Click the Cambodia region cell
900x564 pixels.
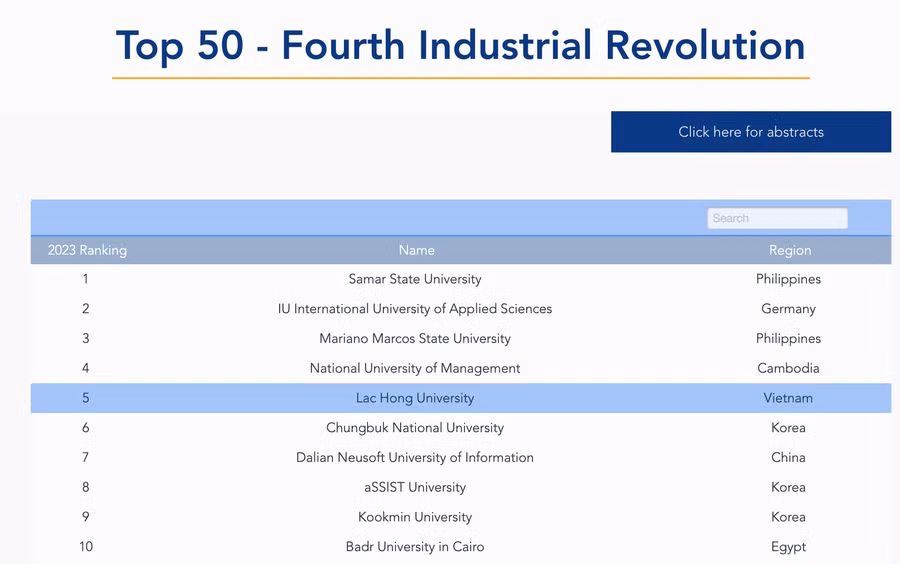pyautogui.click(x=788, y=368)
